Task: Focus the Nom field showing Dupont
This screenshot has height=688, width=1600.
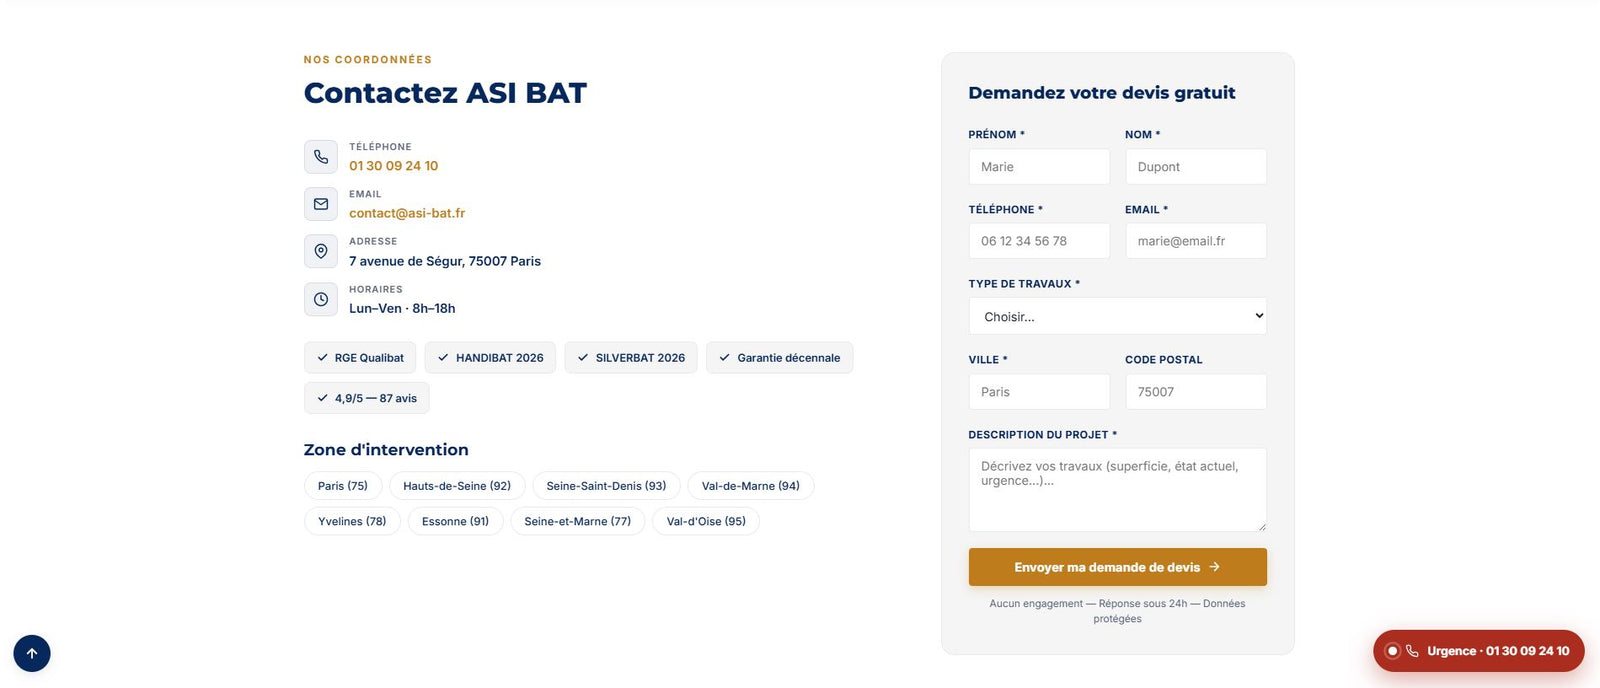Action: point(1196,167)
